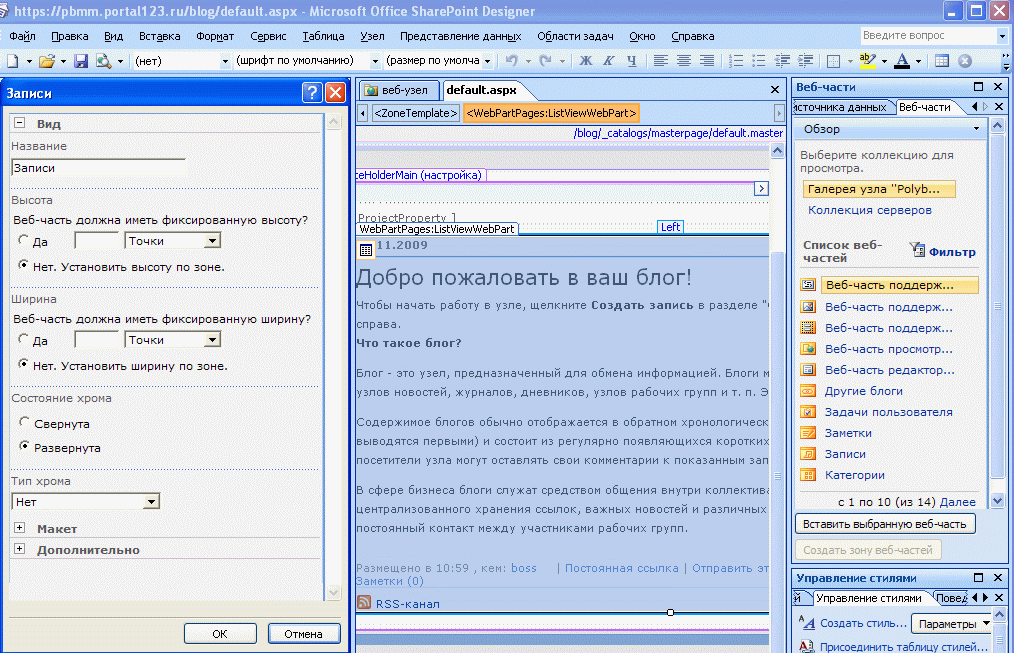This screenshot has width=1014, height=653.
Task: Click the Фильтр filter icon
Action: (x=917, y=251)
